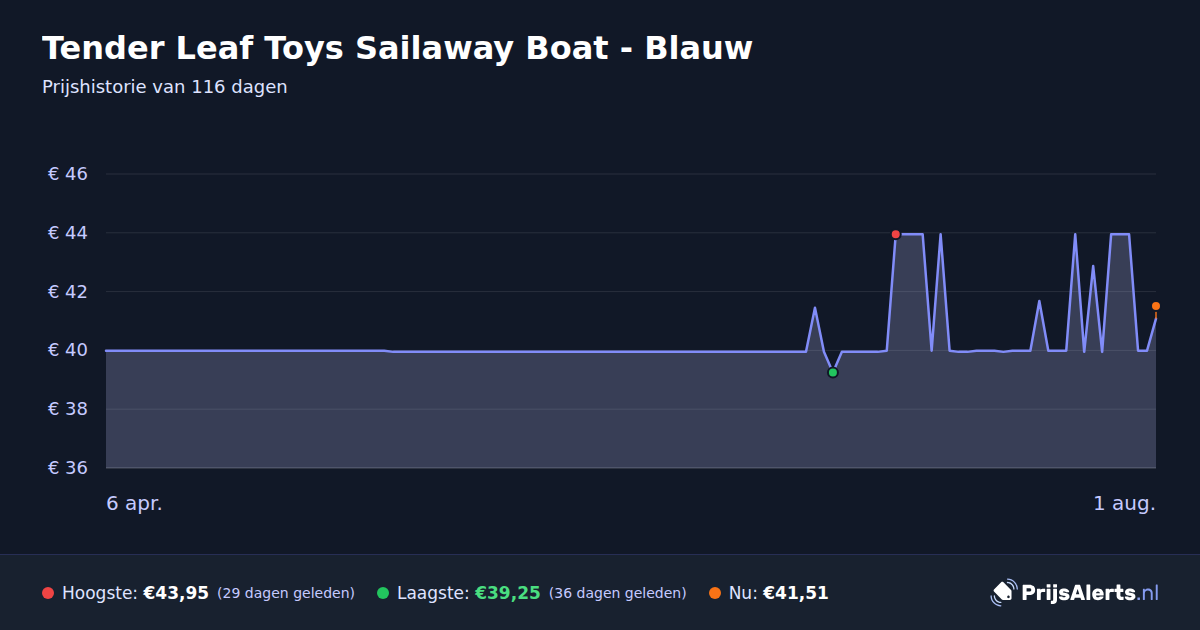This screenshot has width=1200, height=630.
Task: Click the € 42 axis label
Action: click(68, 292)
